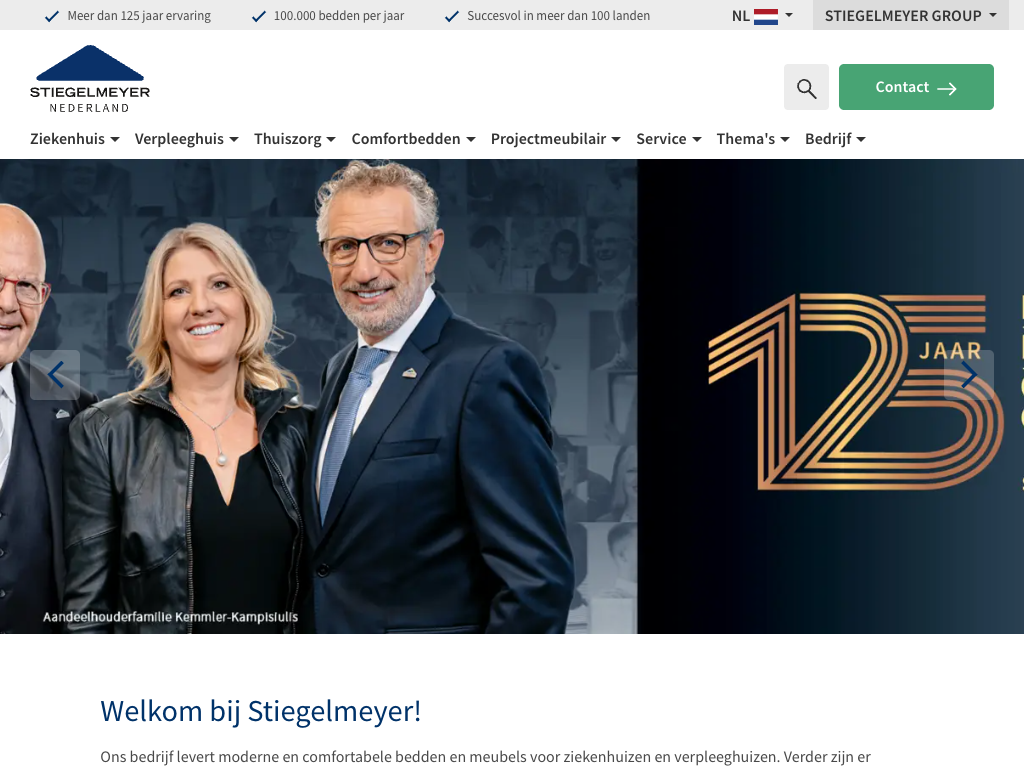Expand the Ziekenhuis menu
This screenshot has width=1024, height=768.
pos(74,139)
